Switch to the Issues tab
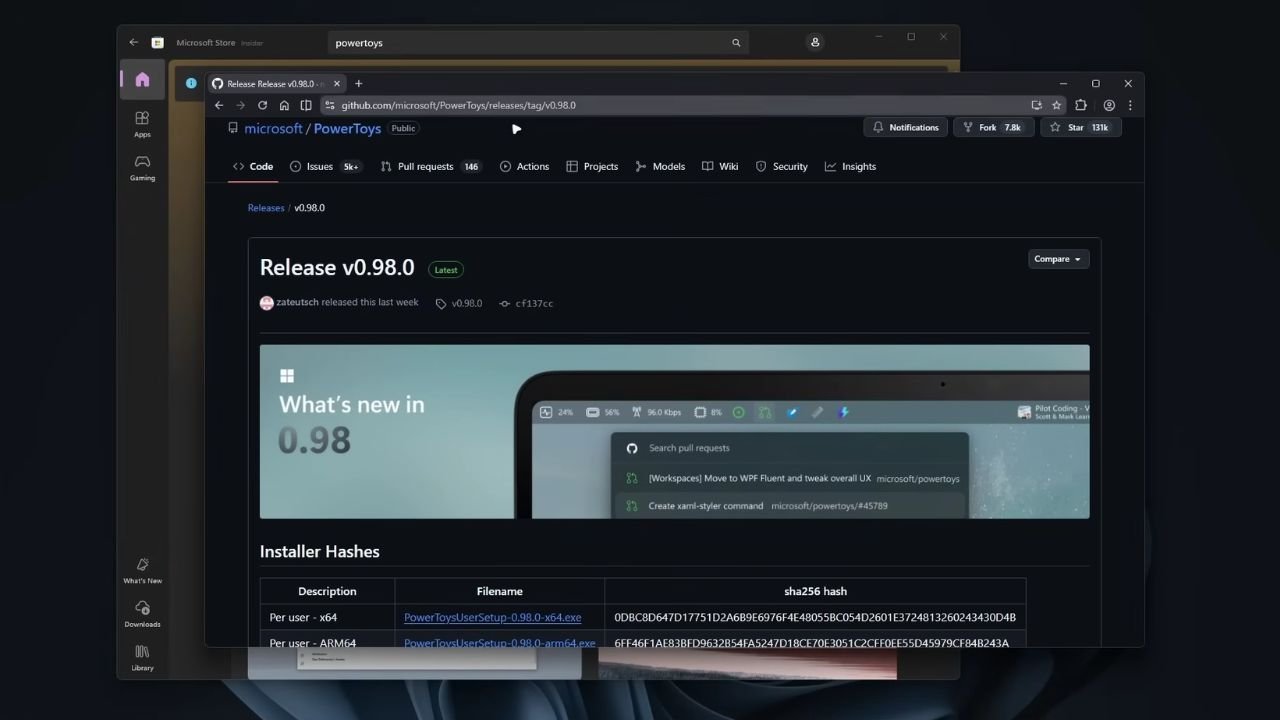Image resolution: width=1280 pixels, height=720 pixels. tap(319, 166)
